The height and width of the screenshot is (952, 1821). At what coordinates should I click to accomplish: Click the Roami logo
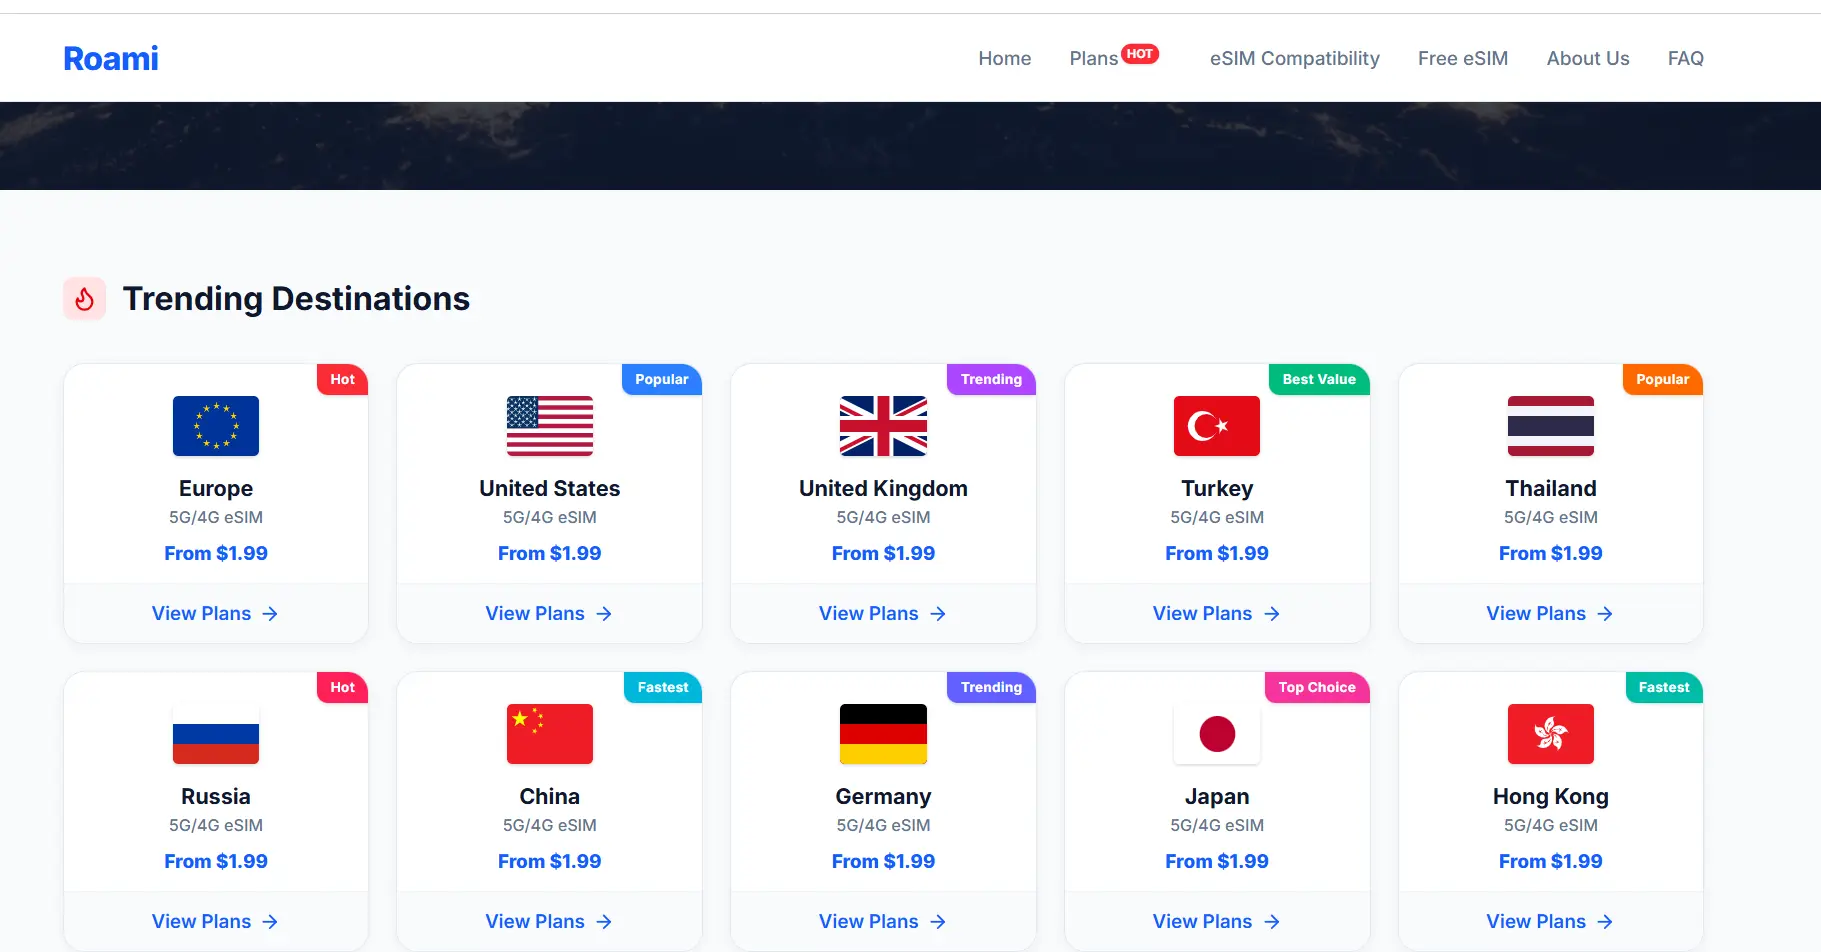[111, 59]
